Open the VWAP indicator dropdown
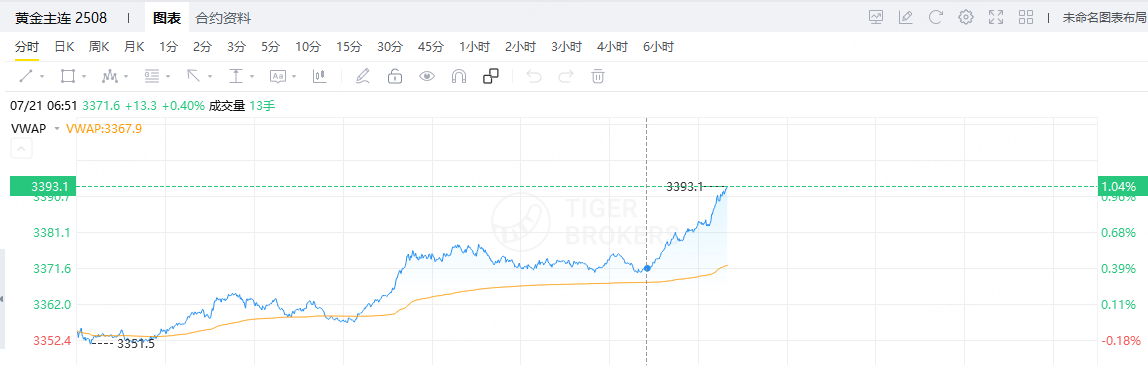 [x=56, y=129]
